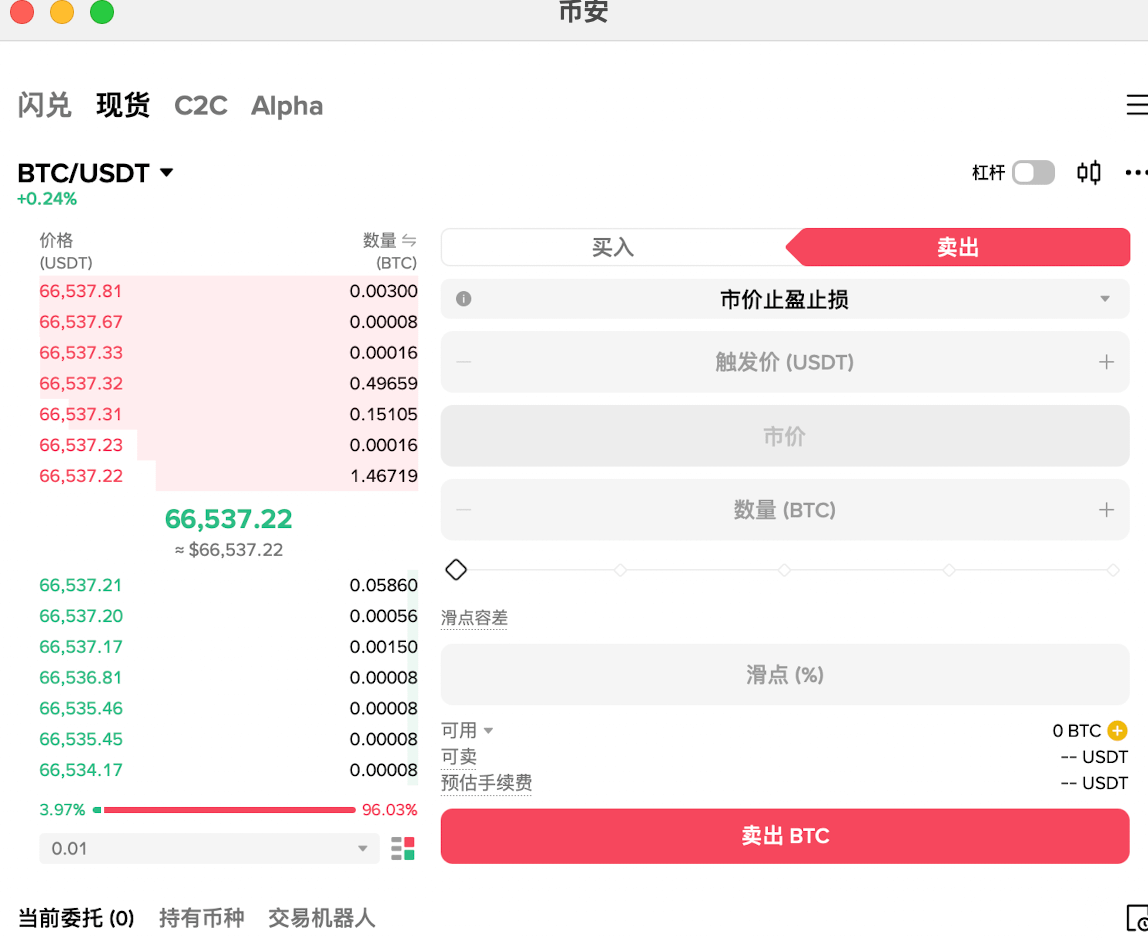Enable the 杠杆 leverage toggle

click(x=1034, y=172)
